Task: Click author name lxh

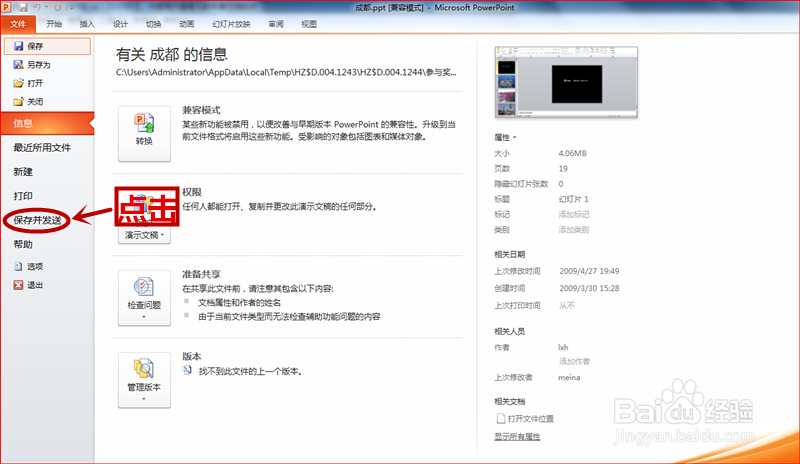Action: [563, 347]
